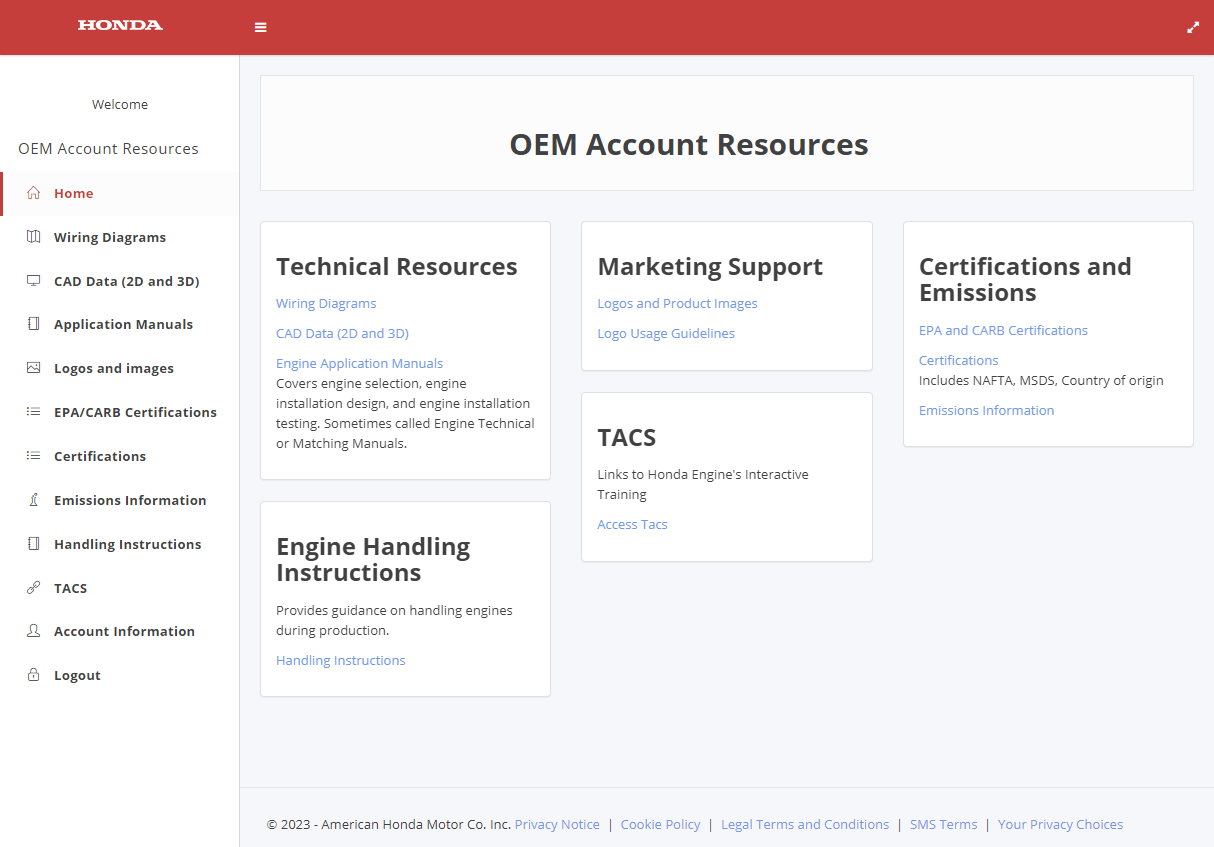Click the Certifications list icon in sidebar
This screenshot has height=847, width=1214.
point(34,456)
